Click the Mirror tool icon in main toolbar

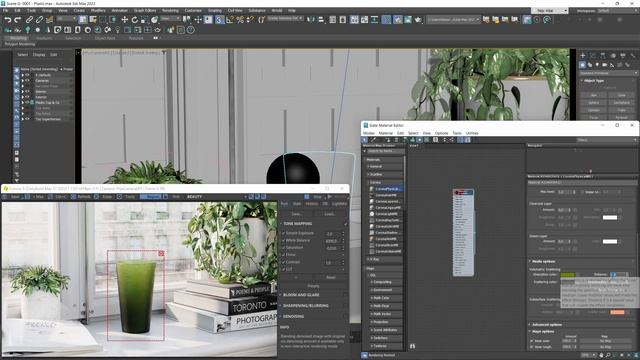(x=311, y=20)
